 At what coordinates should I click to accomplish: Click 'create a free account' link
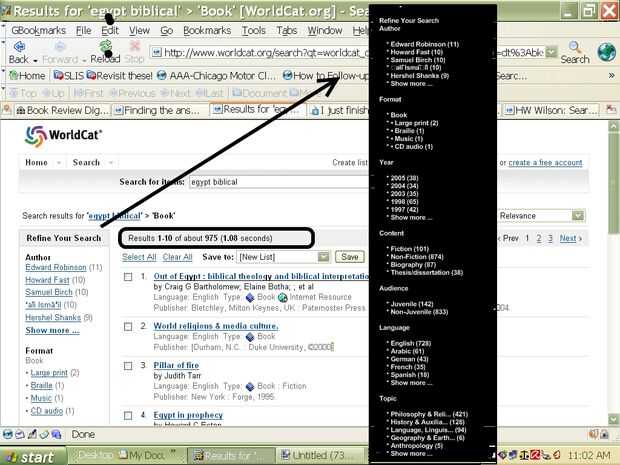(x=545, y=163)
